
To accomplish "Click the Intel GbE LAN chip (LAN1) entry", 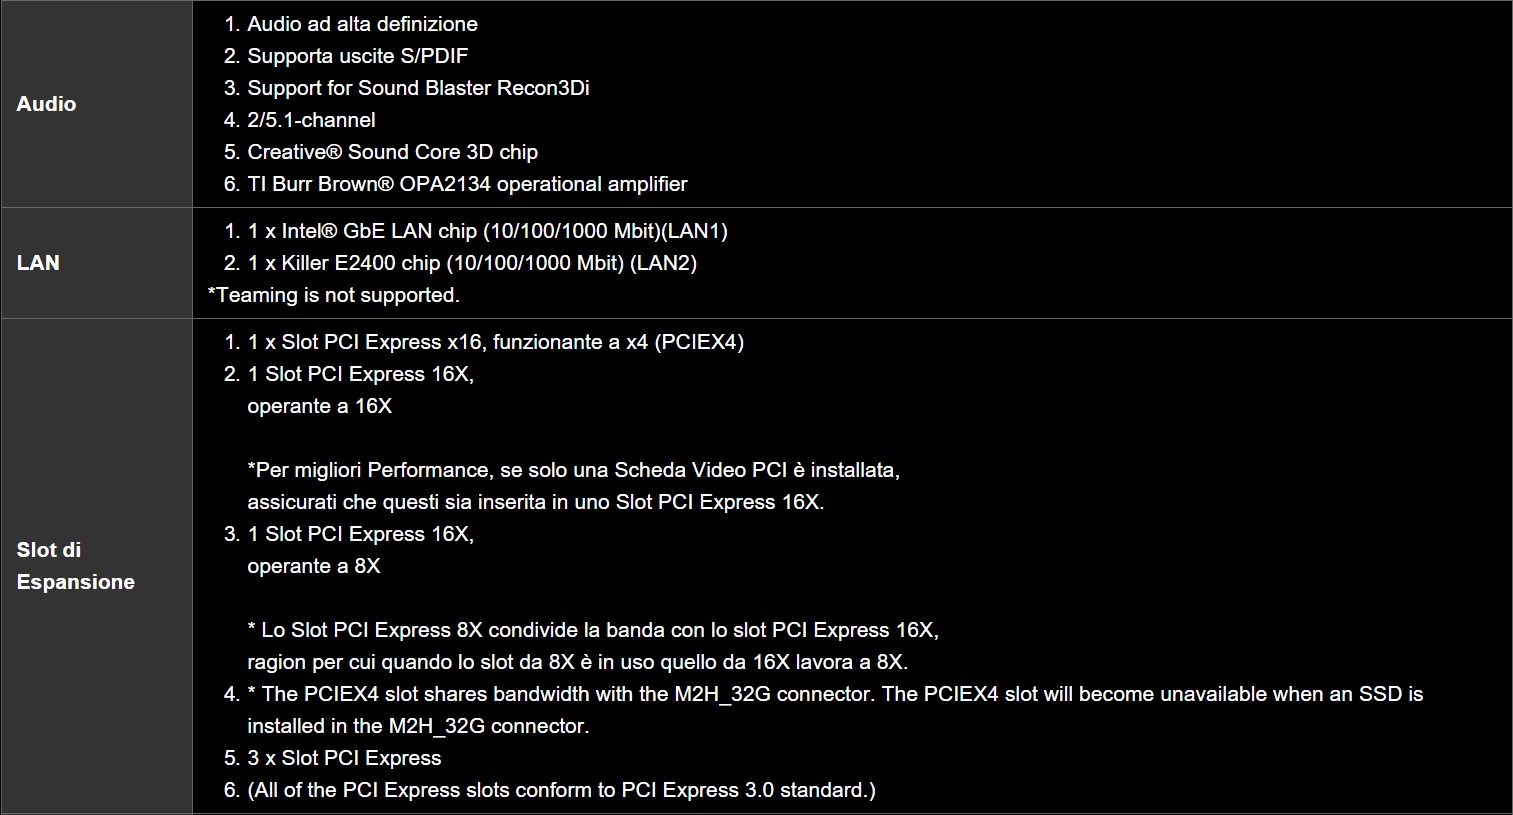I will click(x=487, y=231).
